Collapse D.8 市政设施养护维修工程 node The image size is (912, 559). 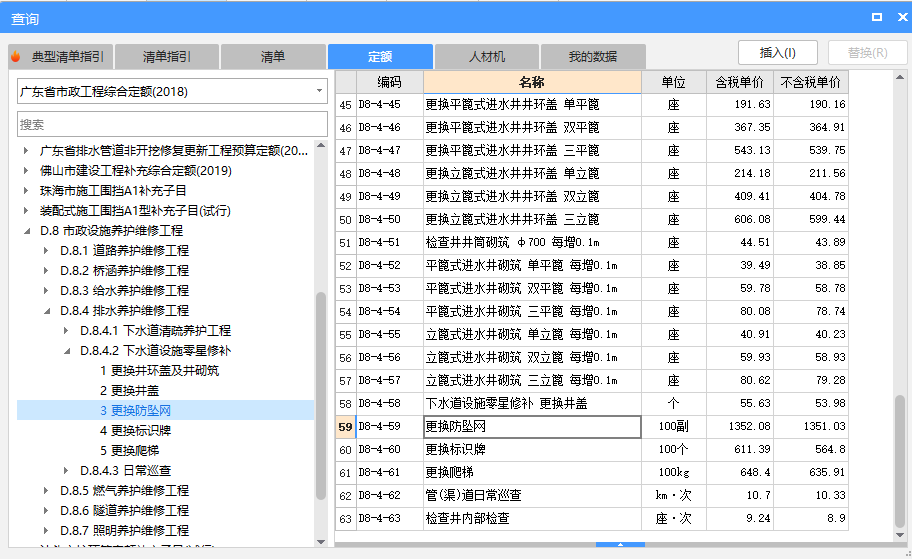click(x=27, y=231)
